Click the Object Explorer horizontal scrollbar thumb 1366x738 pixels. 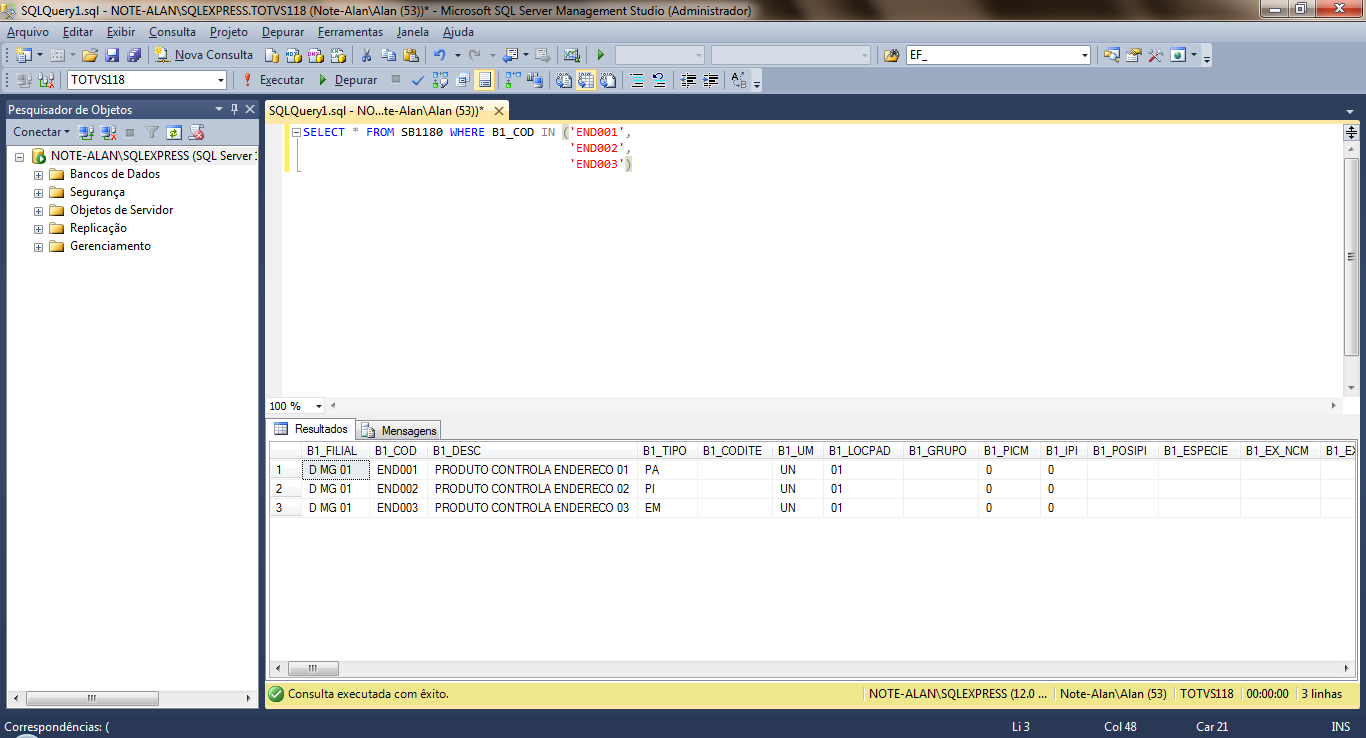pos(91,698)
